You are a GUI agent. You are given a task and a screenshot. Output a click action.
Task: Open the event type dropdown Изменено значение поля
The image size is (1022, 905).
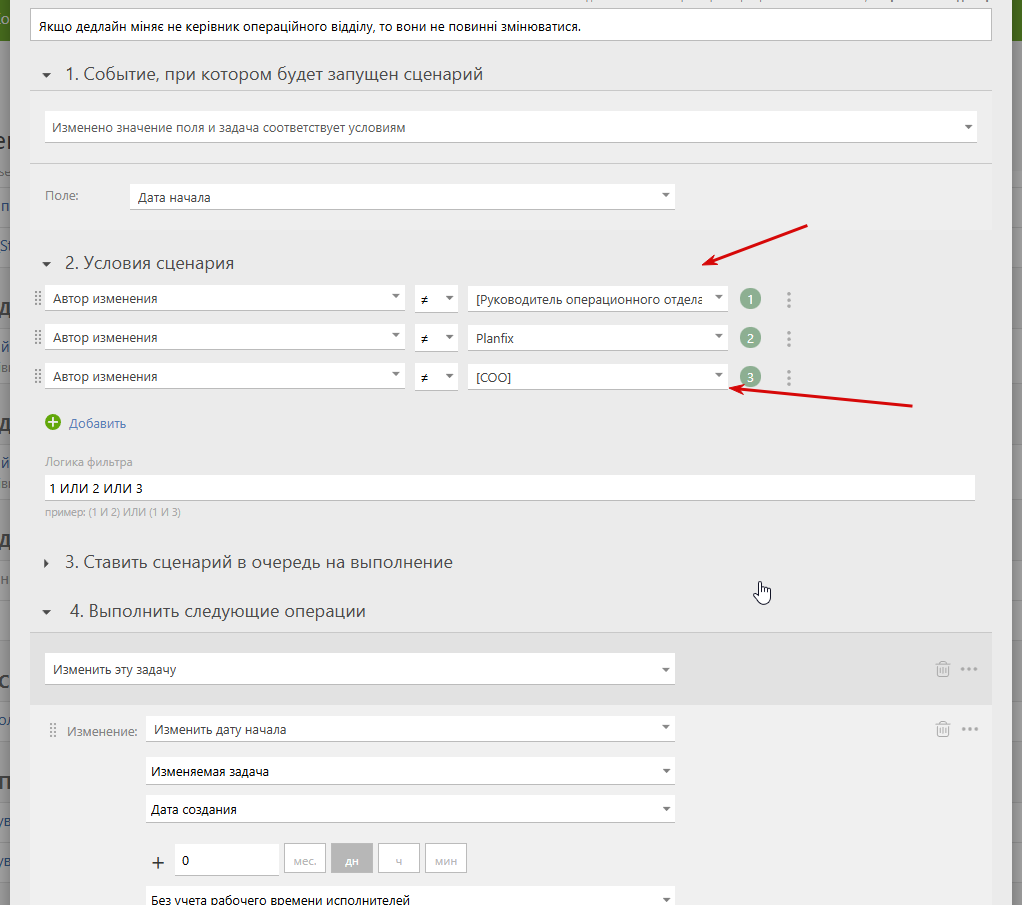point(510,127)
